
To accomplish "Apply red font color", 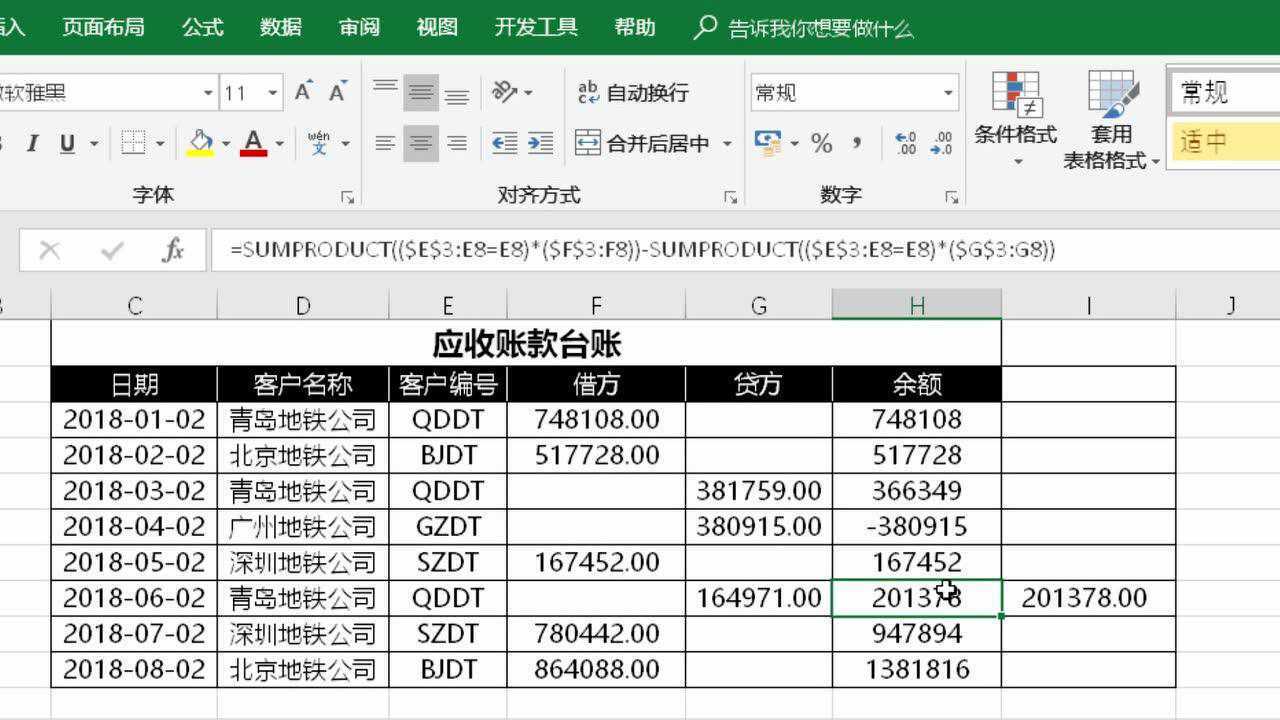I will point(254,144).
